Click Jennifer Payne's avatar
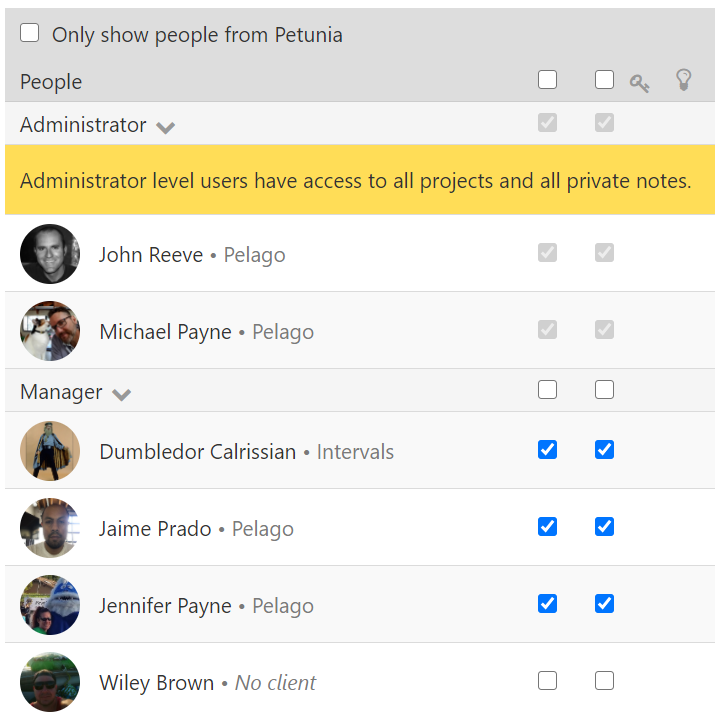 coord(50,605)
